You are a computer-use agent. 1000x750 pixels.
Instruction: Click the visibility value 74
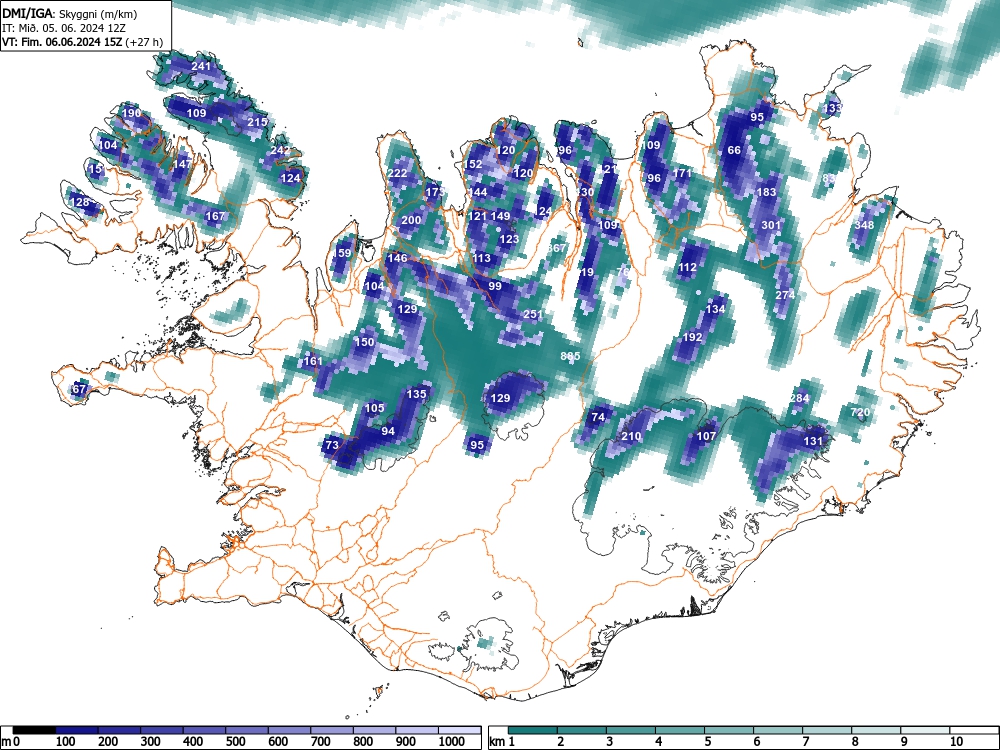click(598, 417)
